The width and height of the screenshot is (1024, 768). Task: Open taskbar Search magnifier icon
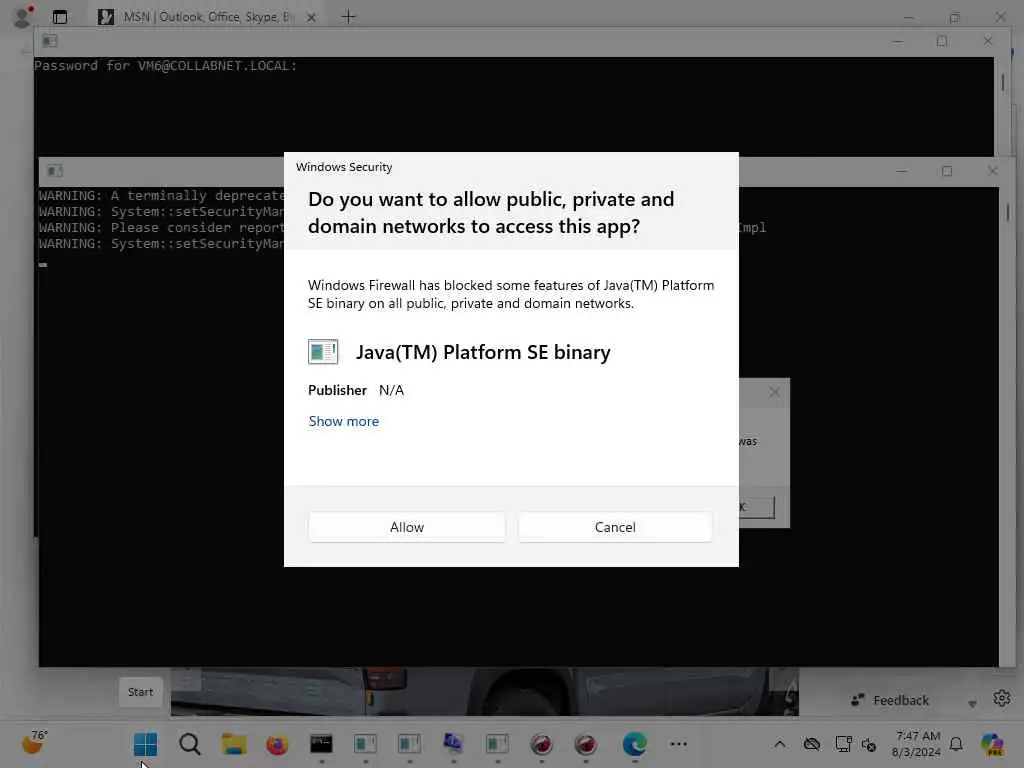point(189,744)
